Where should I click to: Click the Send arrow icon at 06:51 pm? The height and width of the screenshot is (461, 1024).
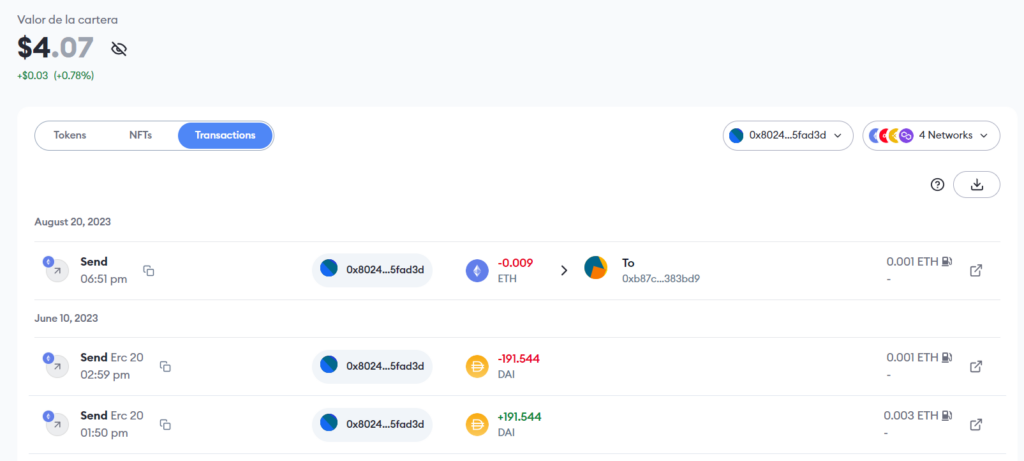pos(56,270)
